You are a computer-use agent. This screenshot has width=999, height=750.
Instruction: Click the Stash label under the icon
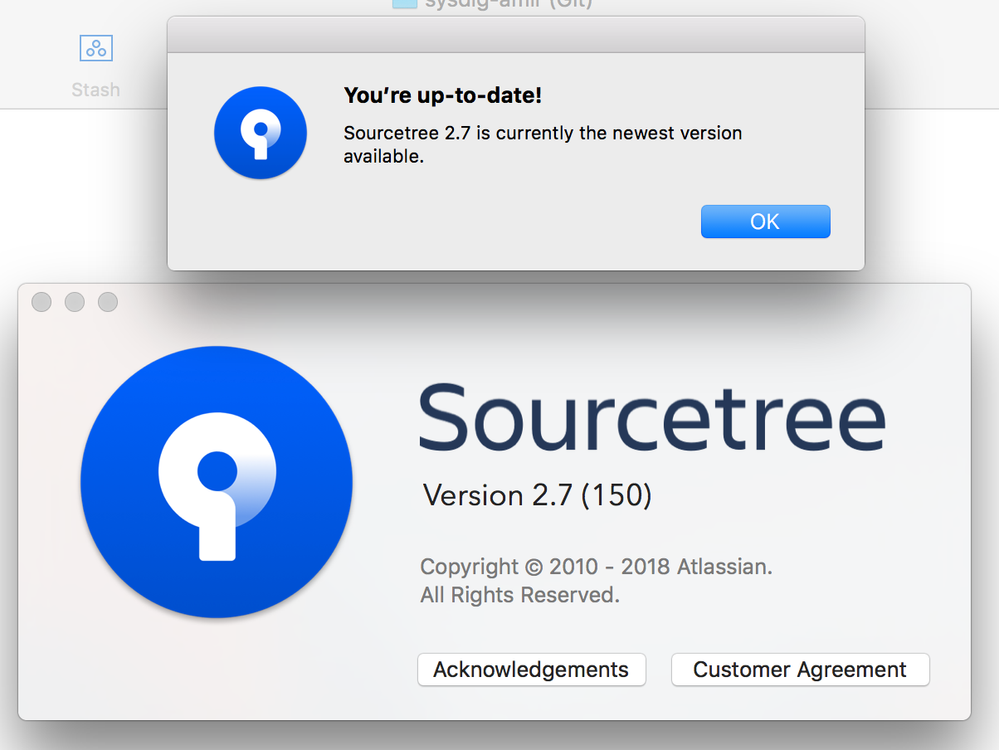(96, 90)
